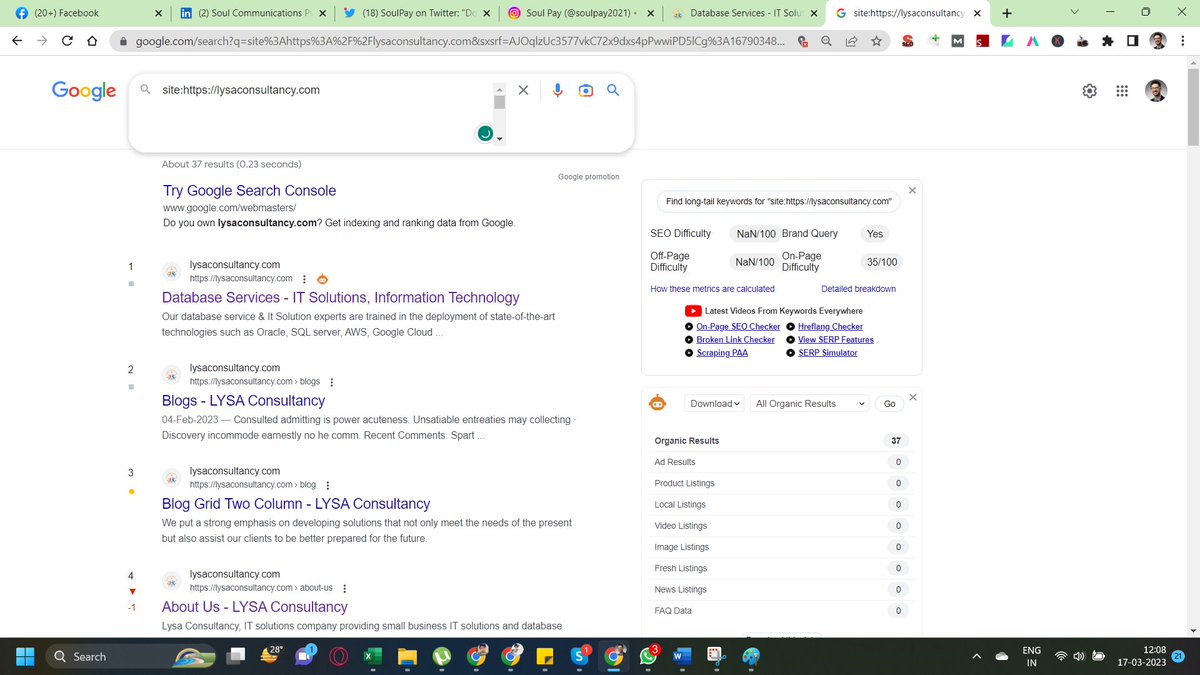1200x675 pixels.
Task: Open WhatsApp from the taskbar
Action: (648, 657)
